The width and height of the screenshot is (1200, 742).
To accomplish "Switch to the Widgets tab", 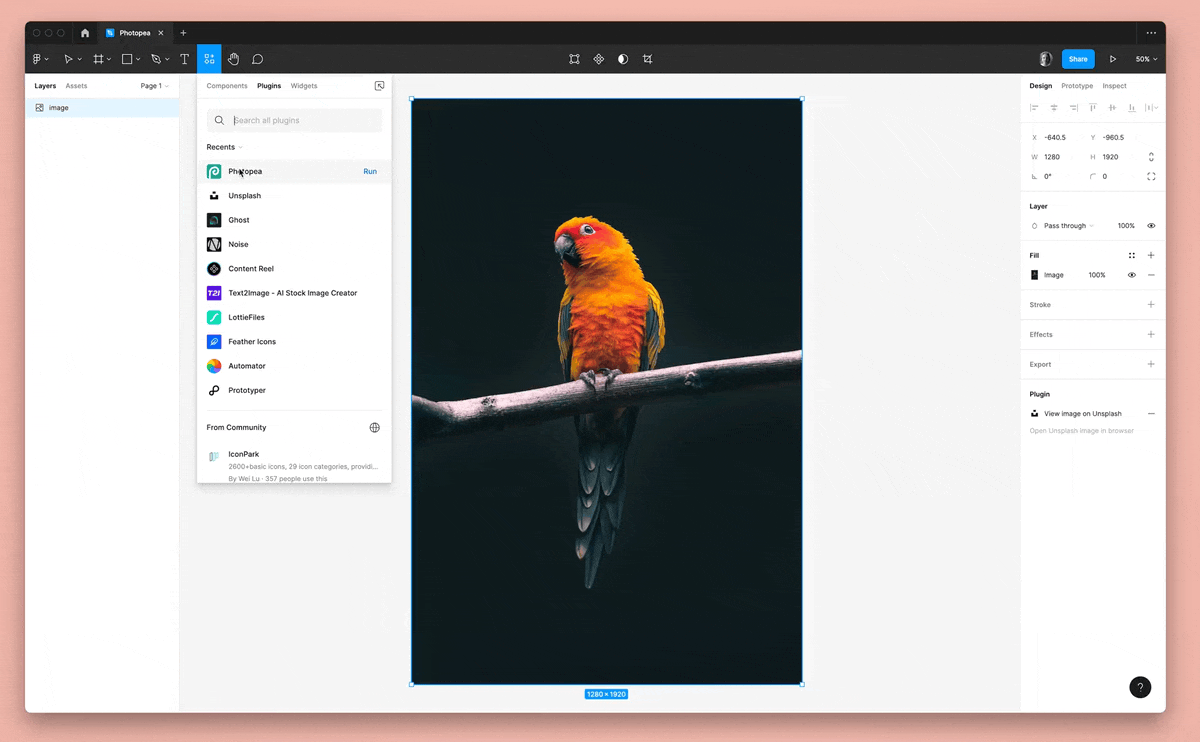I will coord(304,86).
